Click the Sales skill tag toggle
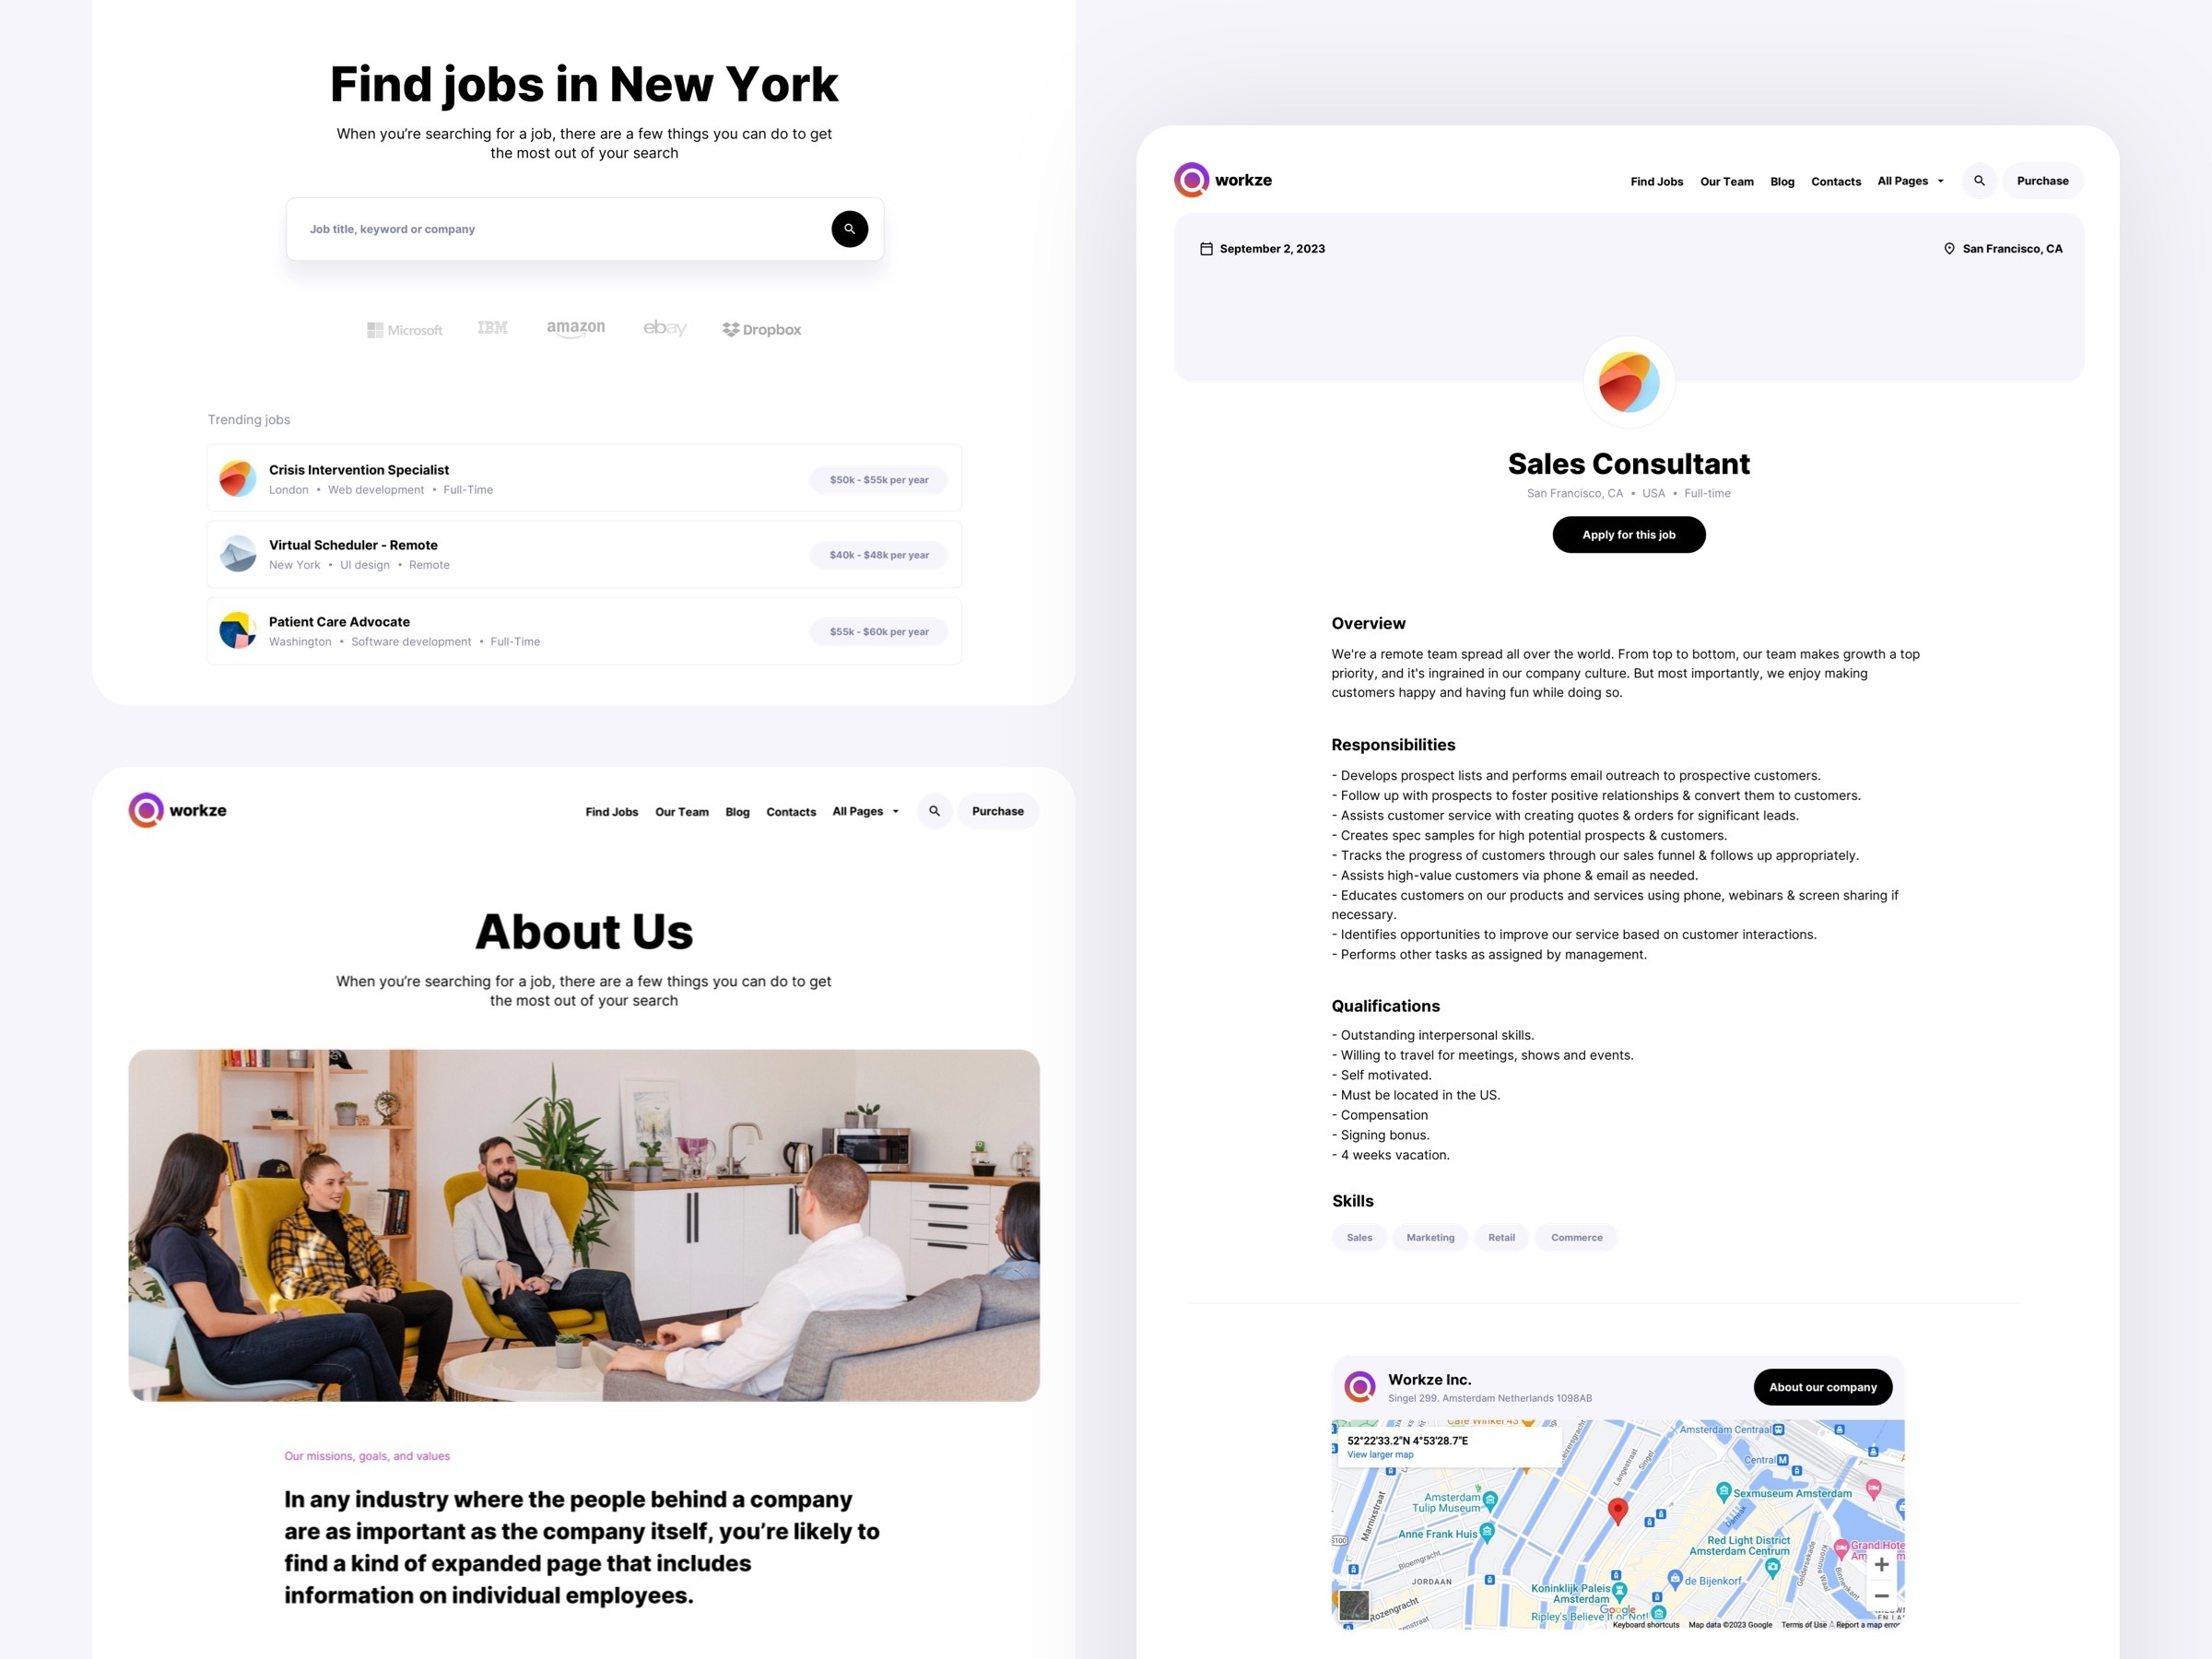Image resolution: width=2212 pixels, height=1659 pixels. point(1360,1237)
